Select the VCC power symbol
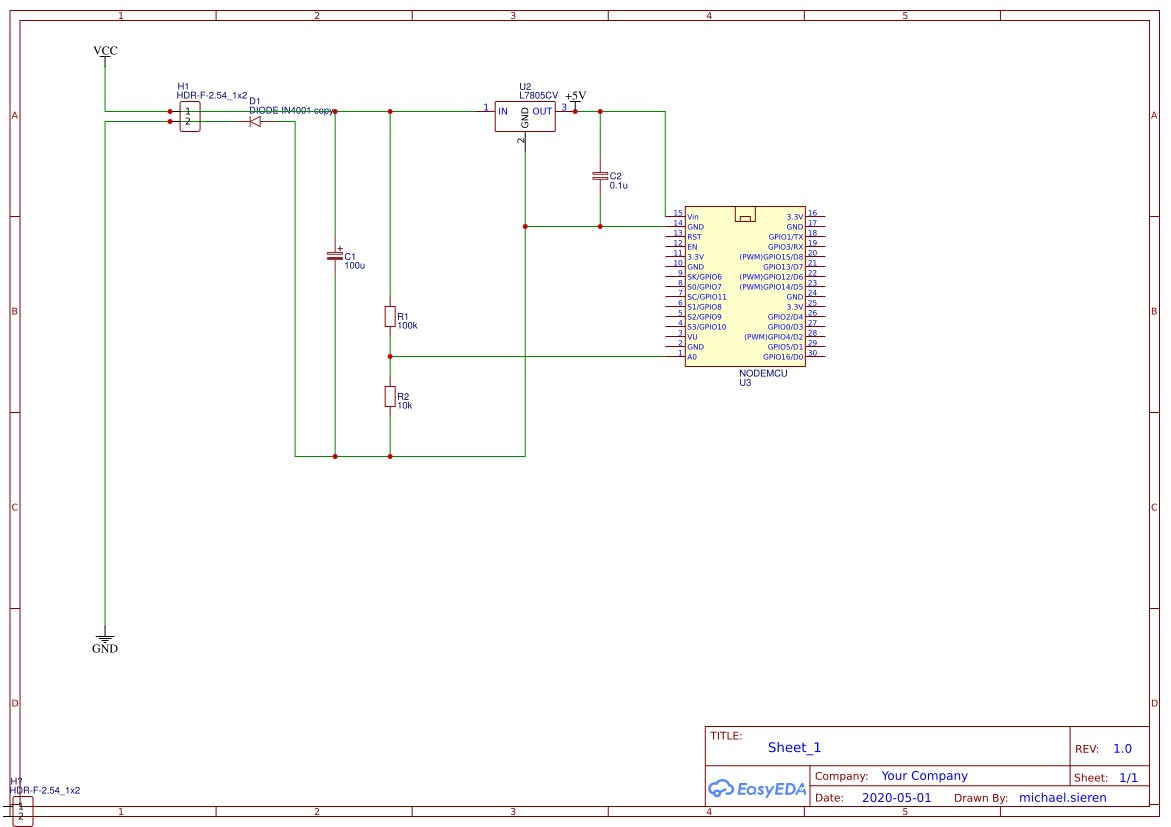The image size is (1171, 827). point(104,52)
